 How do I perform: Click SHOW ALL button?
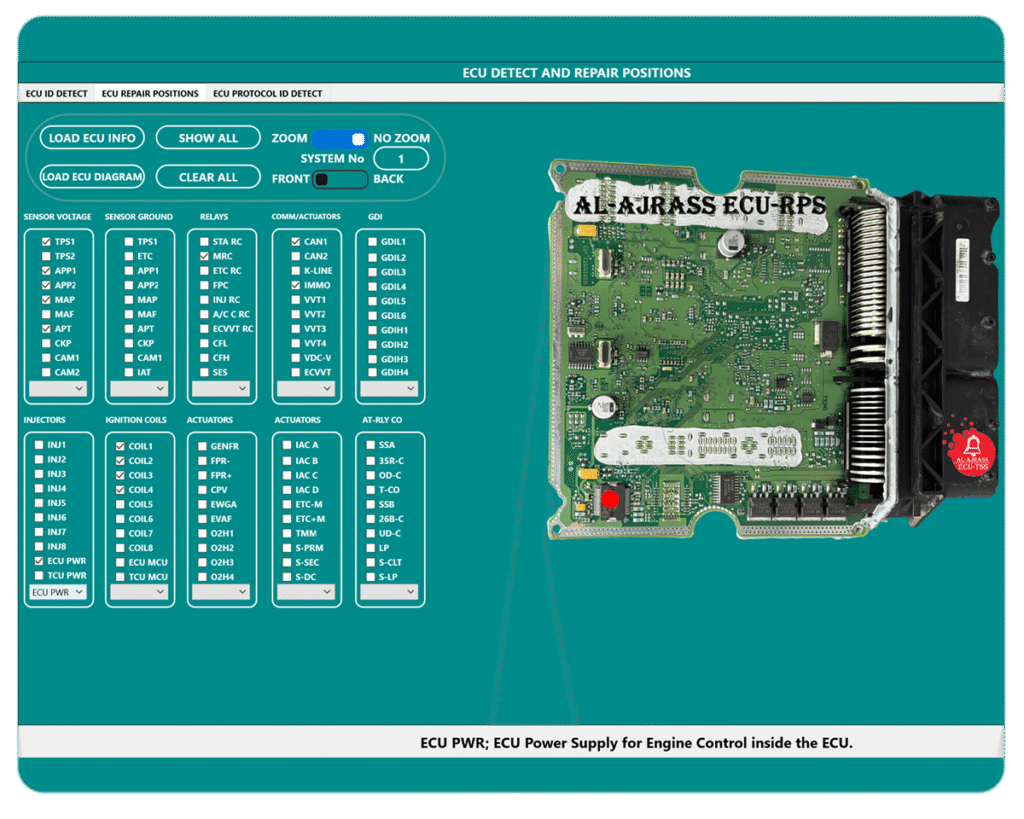pyautogui.click(x=208, y=138)
